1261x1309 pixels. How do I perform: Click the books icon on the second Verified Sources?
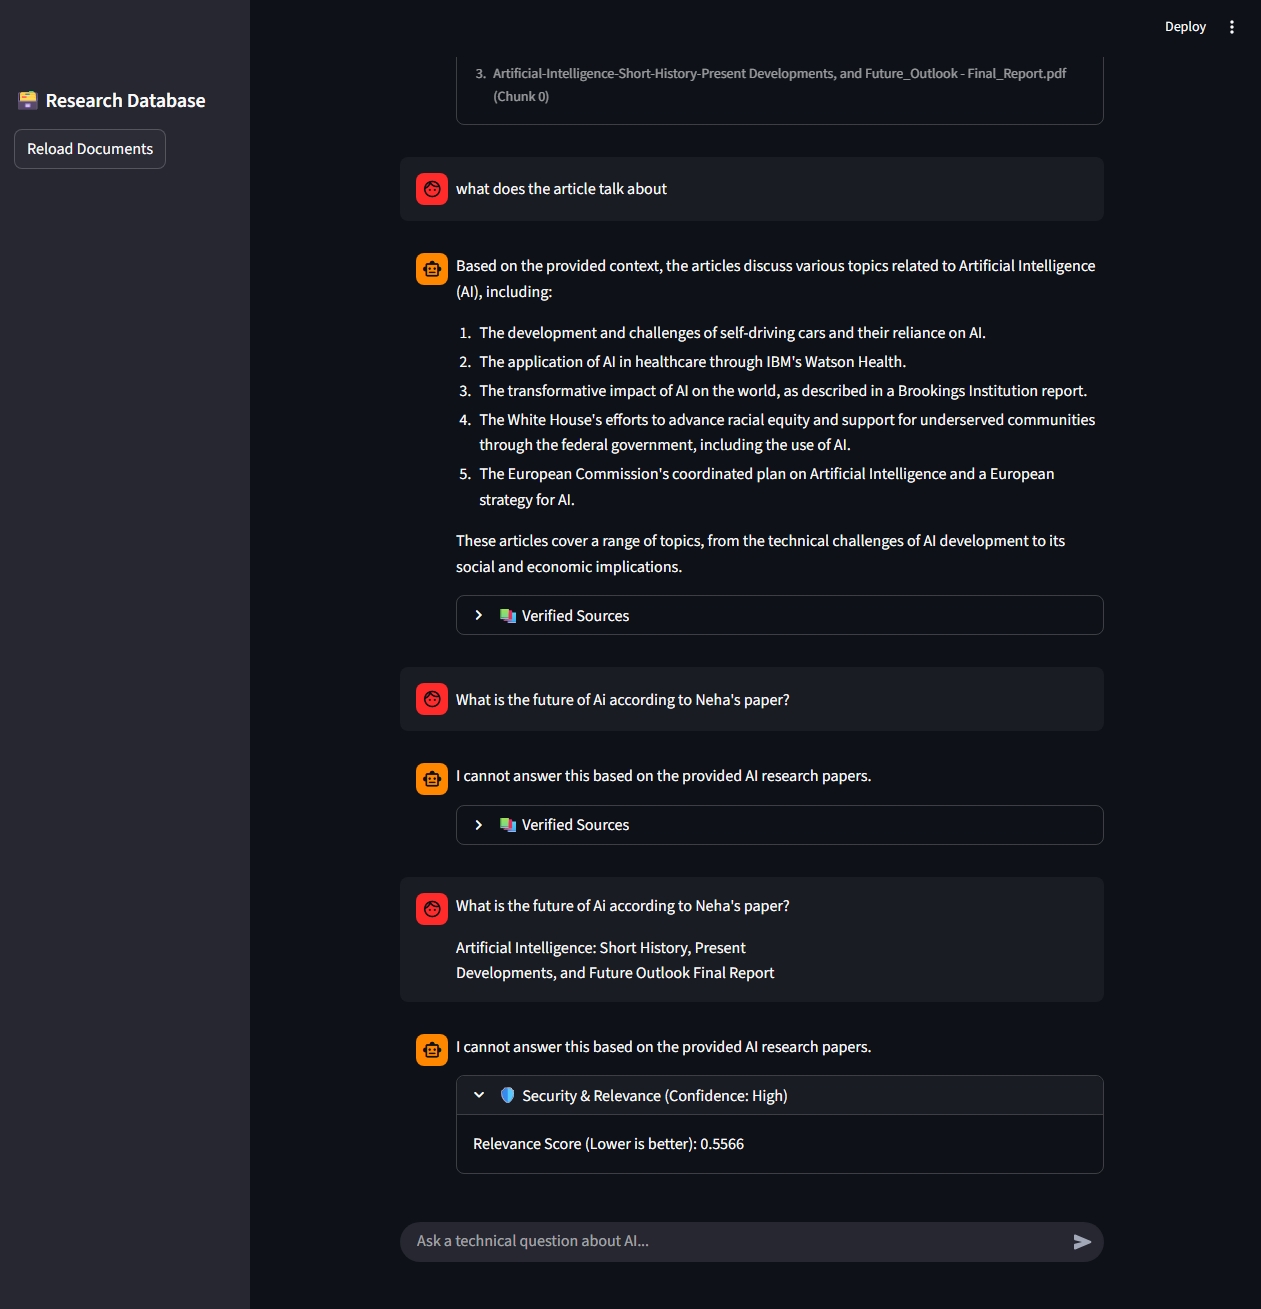coord(508,825)
